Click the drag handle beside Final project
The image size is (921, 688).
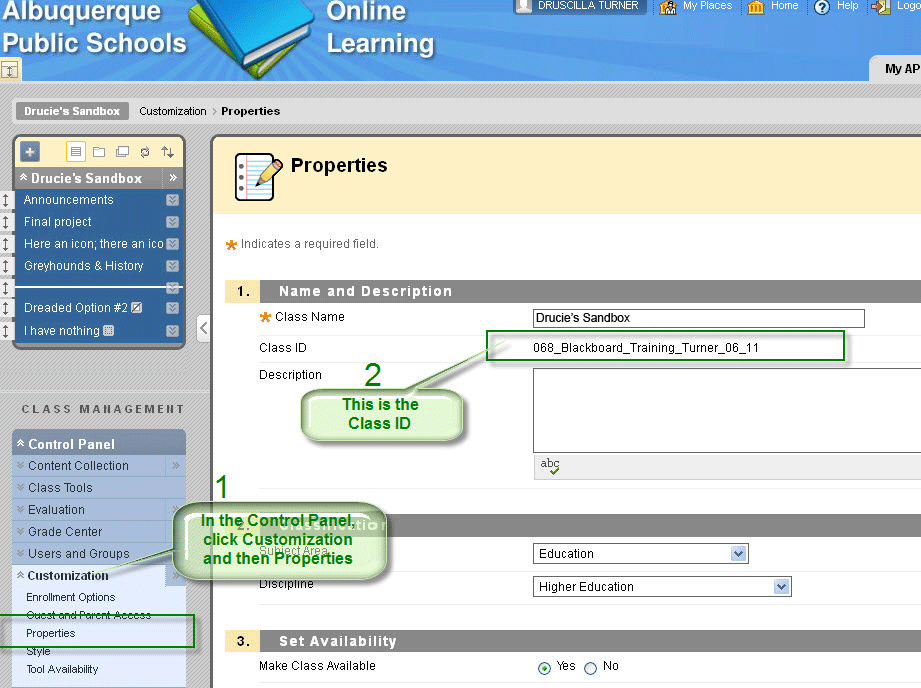(x=5, y=222)
